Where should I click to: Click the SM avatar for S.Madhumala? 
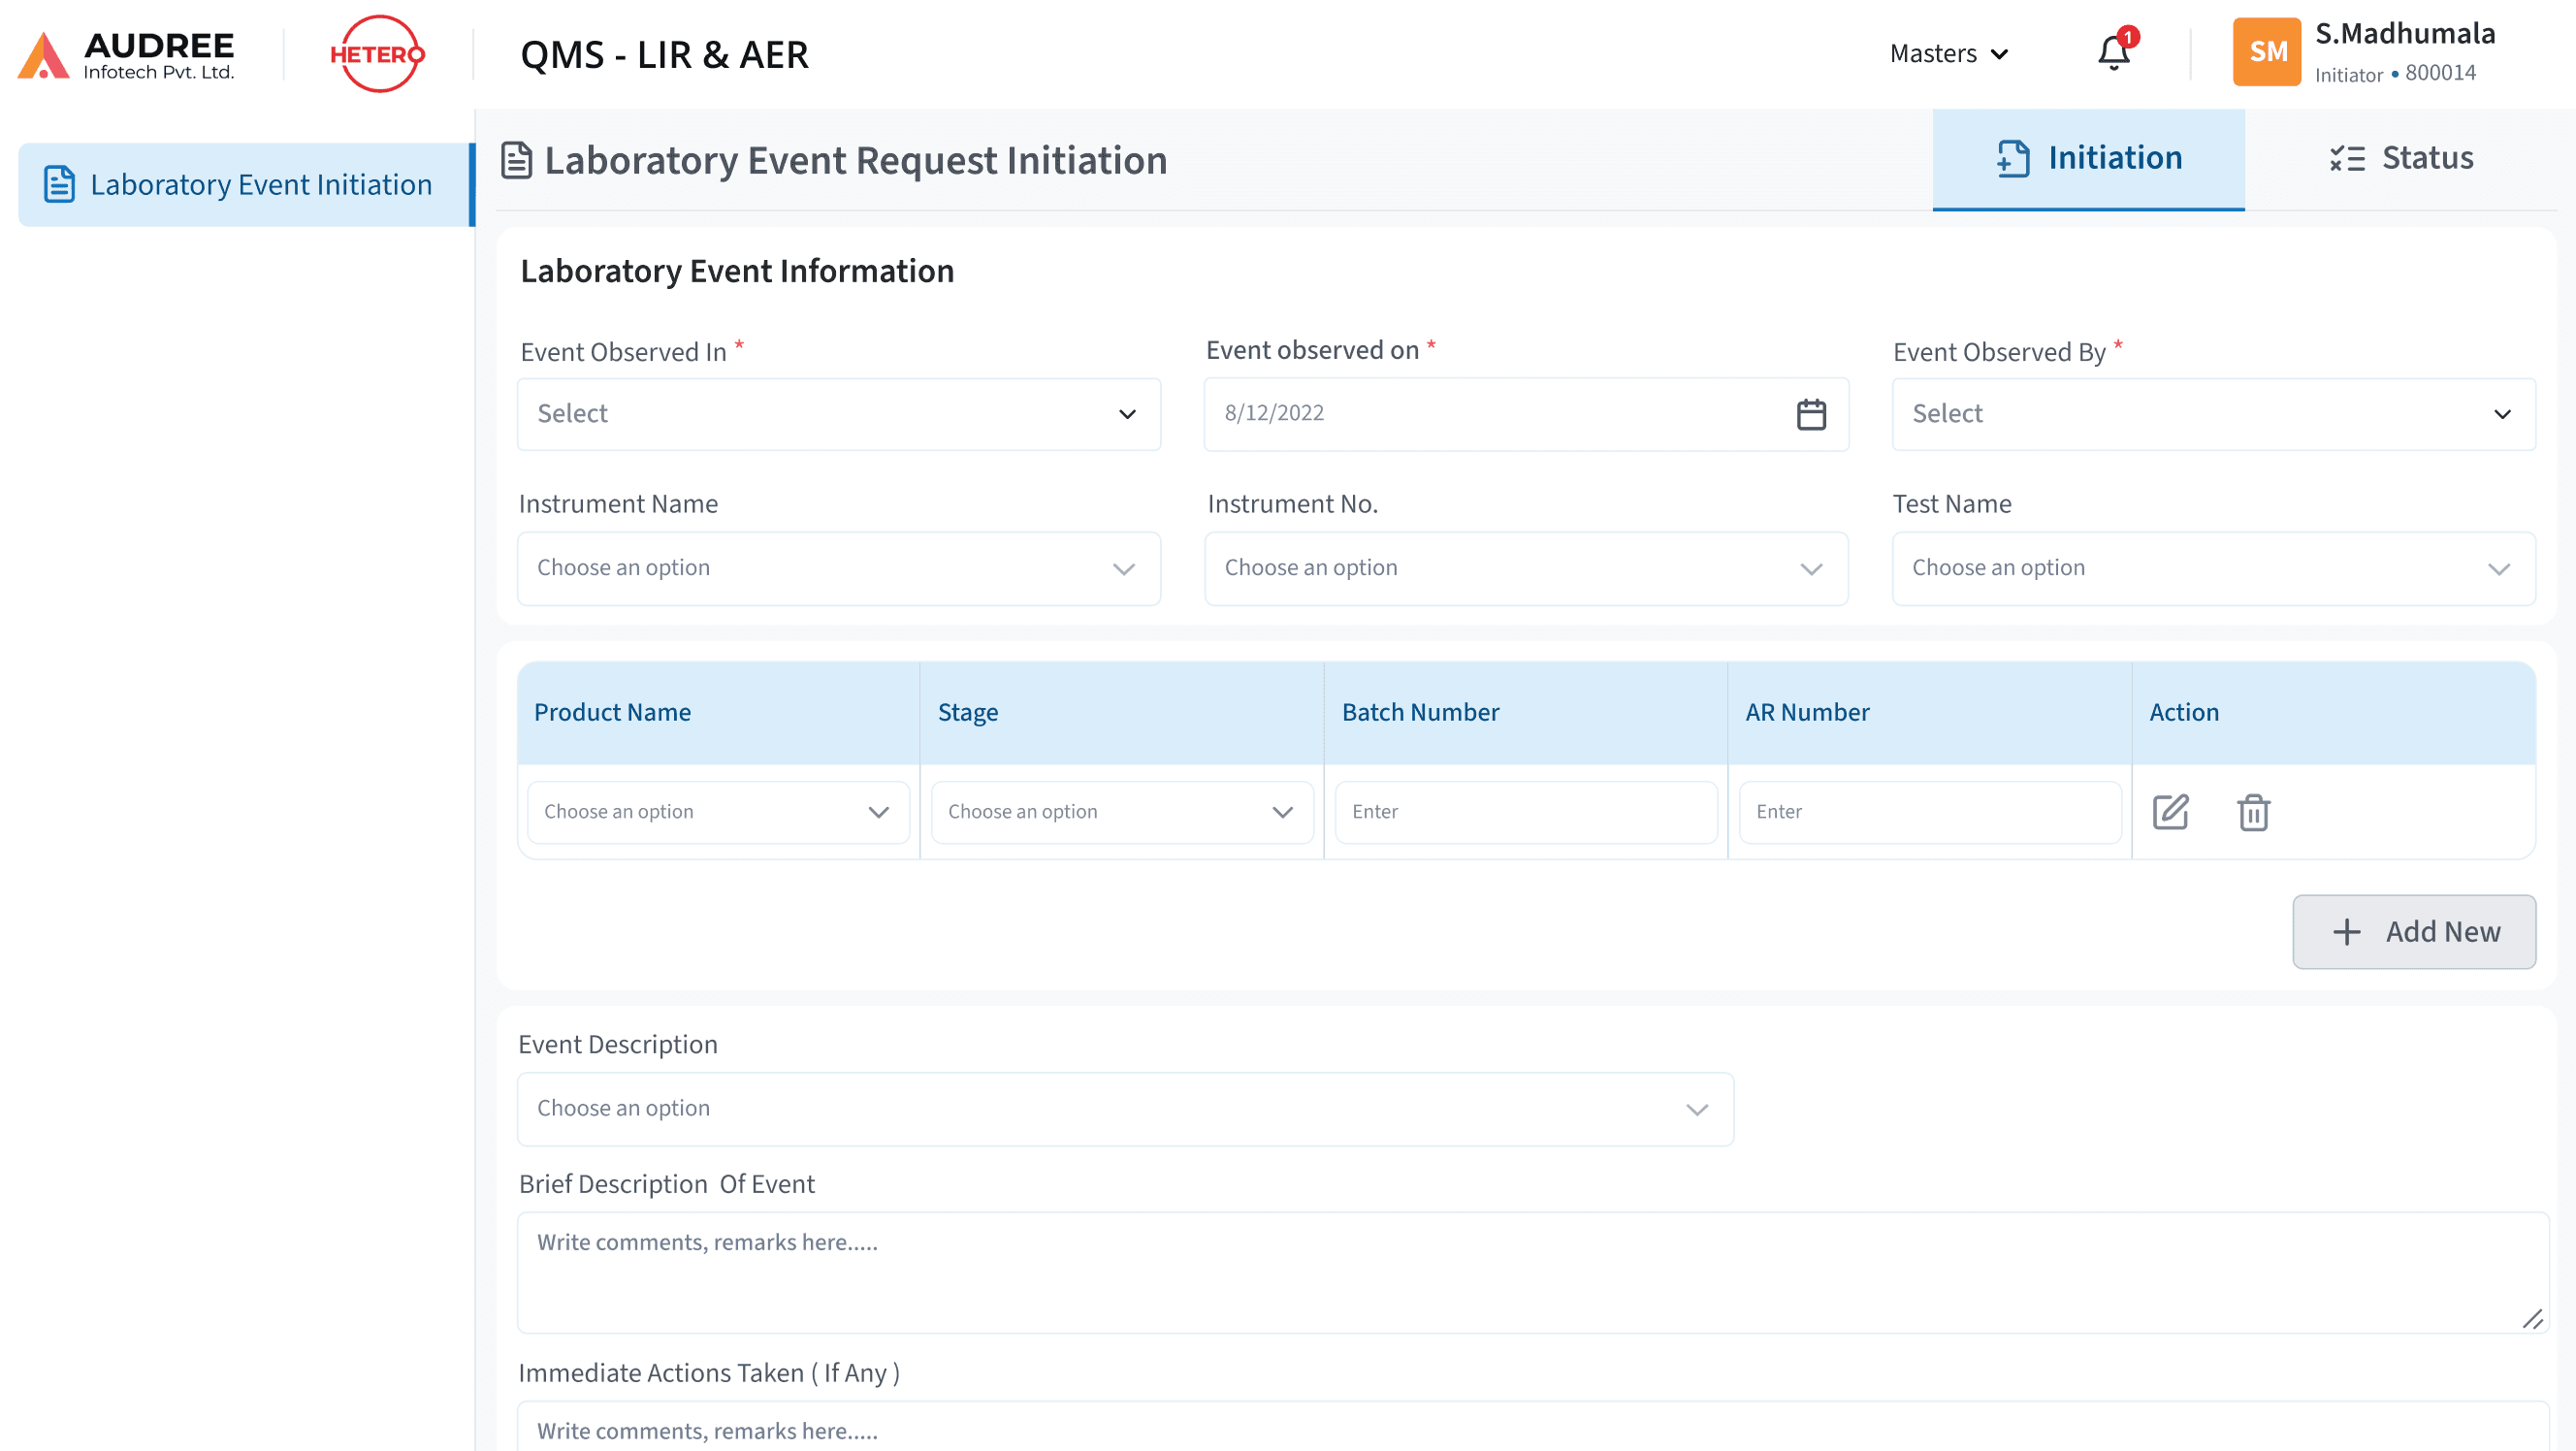click(2266, 51)
